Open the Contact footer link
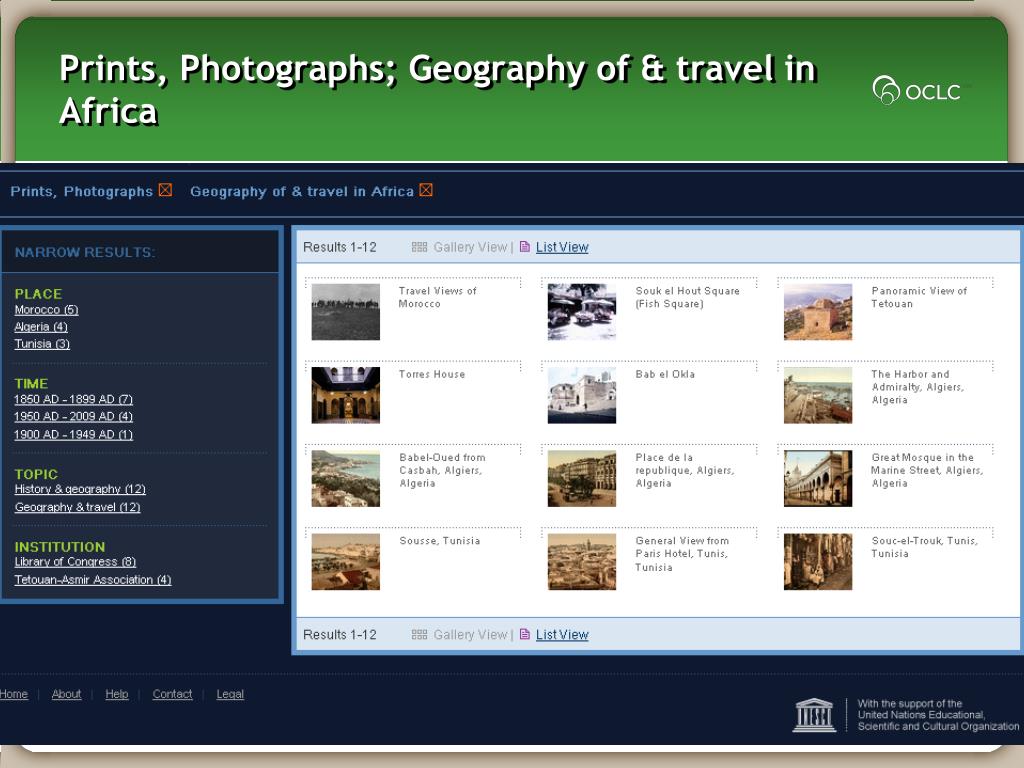Screen dimensions: 1024x768 172,694
